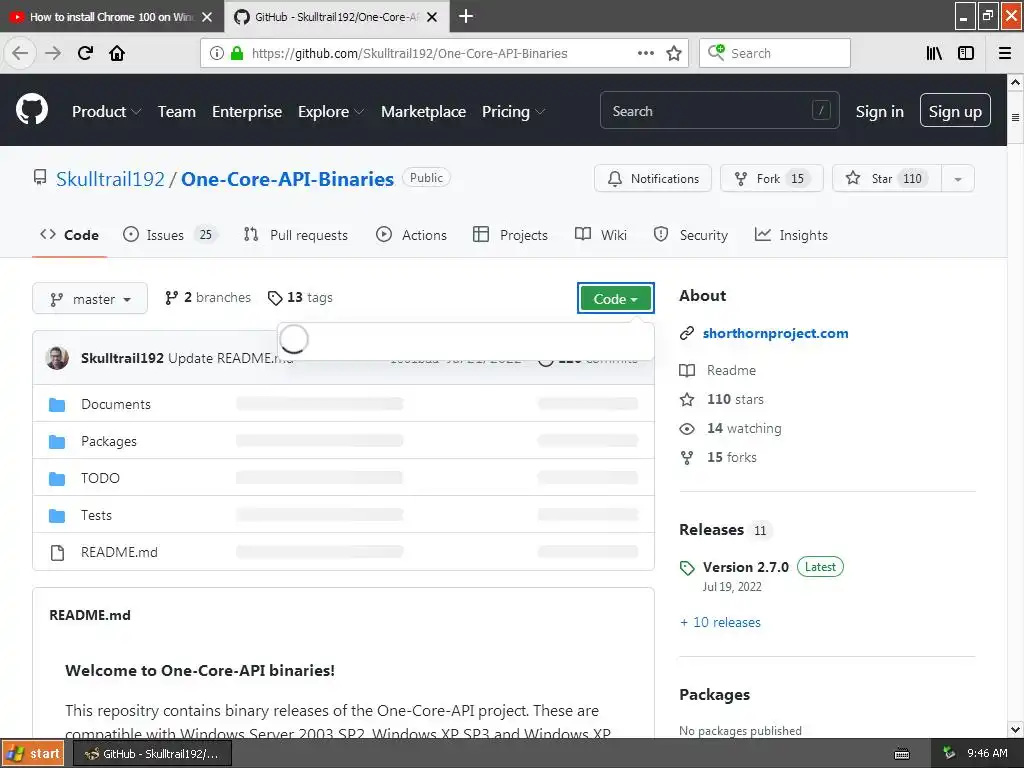
Task: Open the browser home page
Action: click(117, 53)
